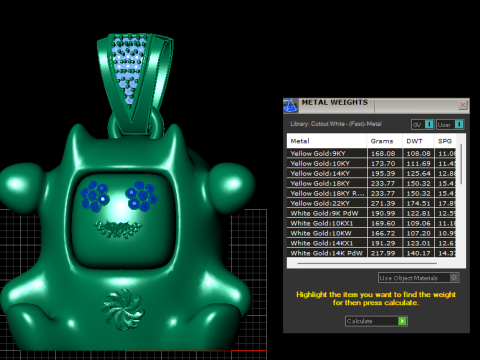Click DWT value 123.01
Image resolution: width=480 pixels, height=360 pixels.
click(x=418, y=243)
